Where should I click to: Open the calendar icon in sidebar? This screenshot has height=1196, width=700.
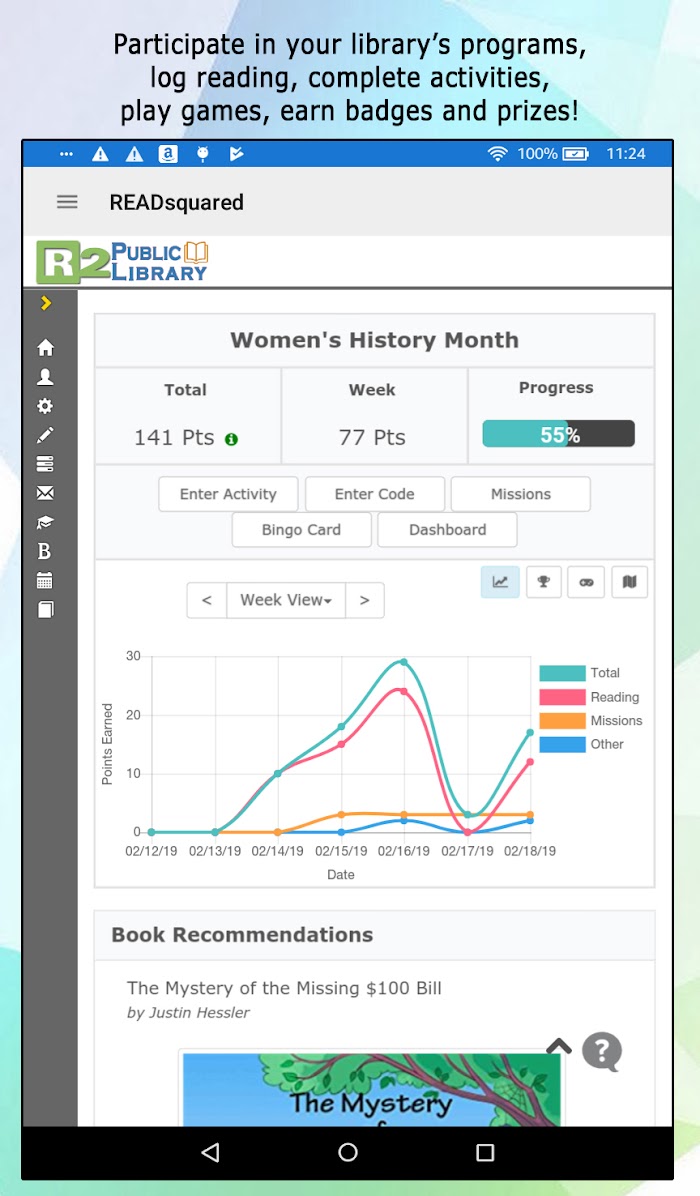(x=45, y=580)
